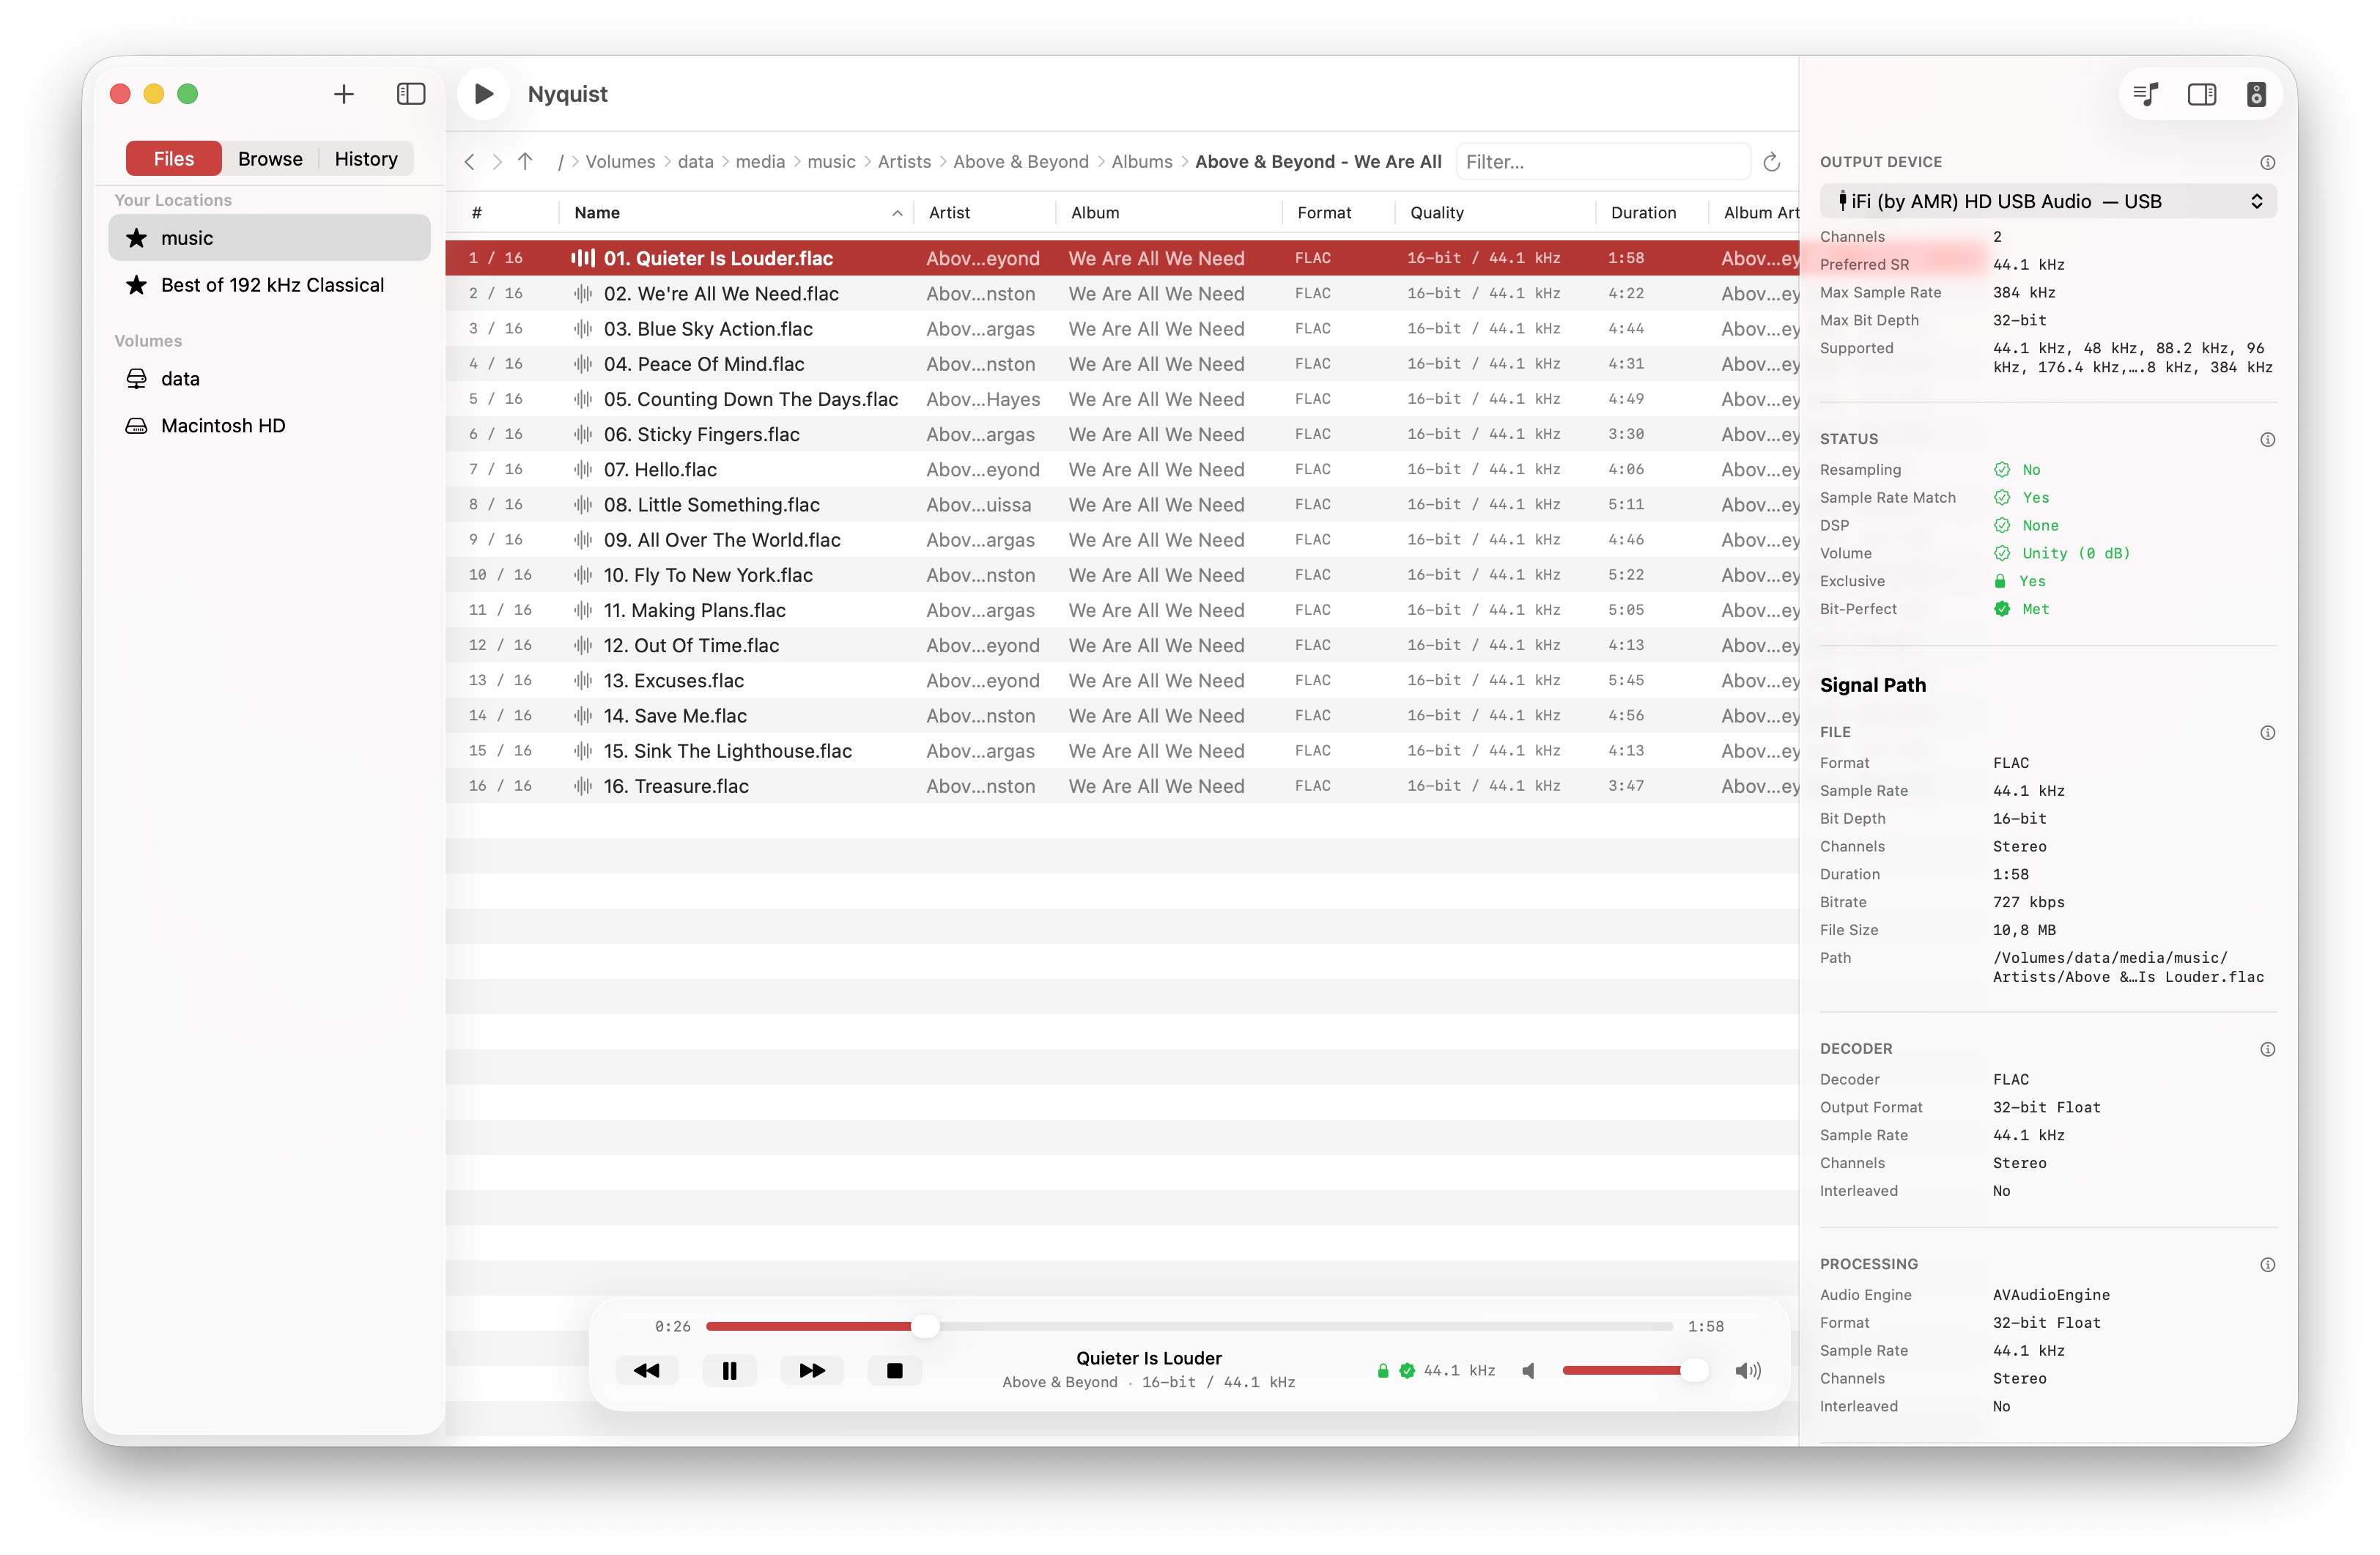
Task: Sort by the Name column header
Action: point(735,213)
